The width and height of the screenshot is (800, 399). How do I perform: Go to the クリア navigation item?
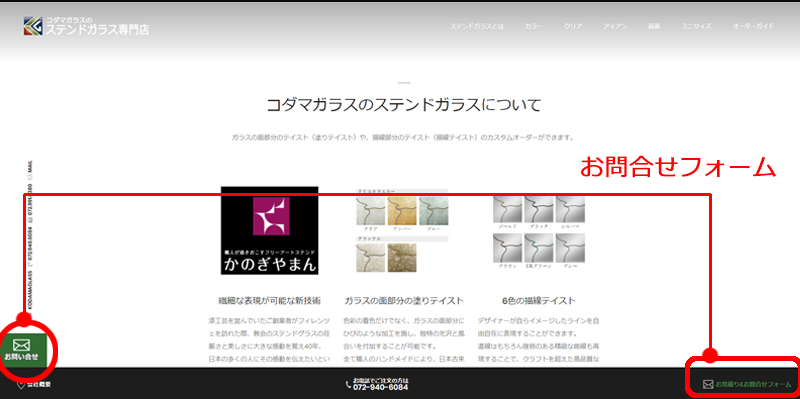(x=573, y=26)
